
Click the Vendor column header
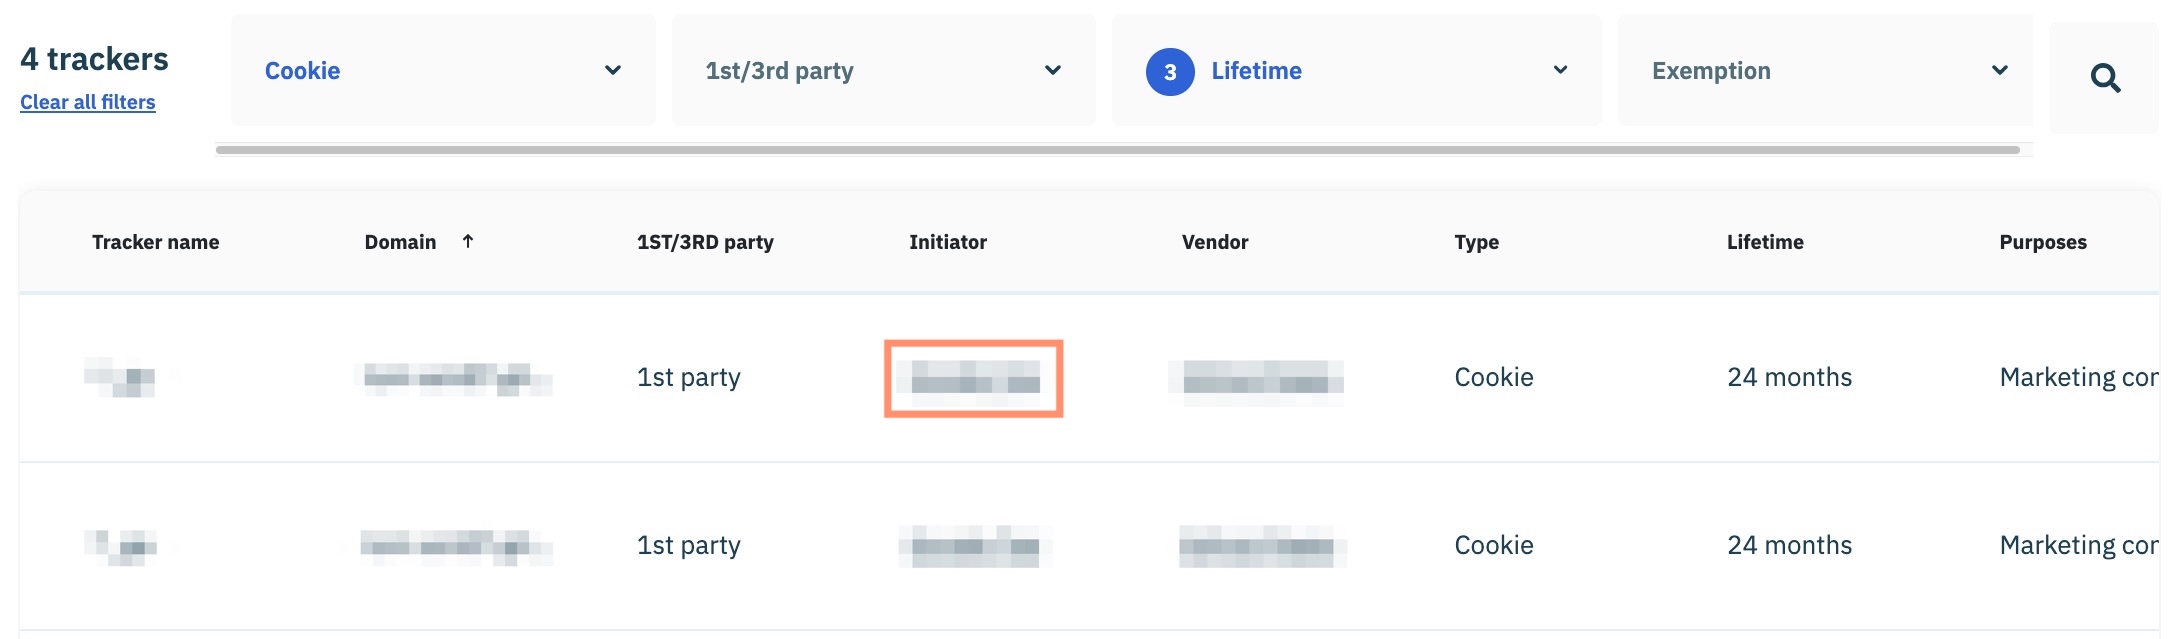[x=1214, y=242]
